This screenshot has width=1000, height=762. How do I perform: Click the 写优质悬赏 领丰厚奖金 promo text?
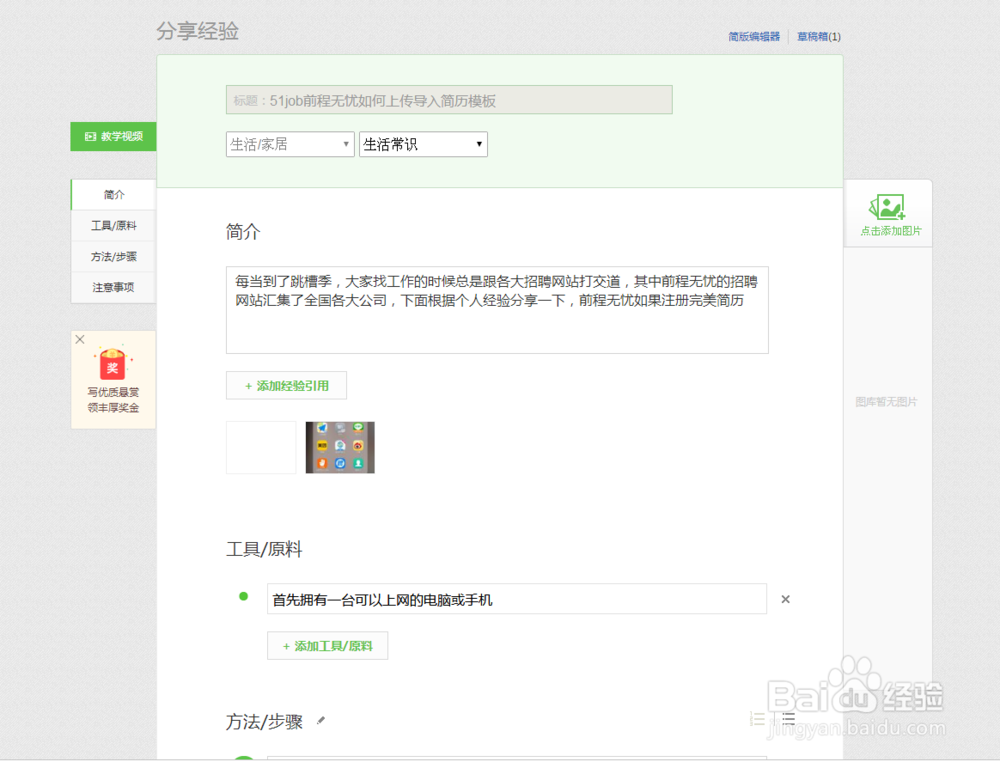pos(113,400)
